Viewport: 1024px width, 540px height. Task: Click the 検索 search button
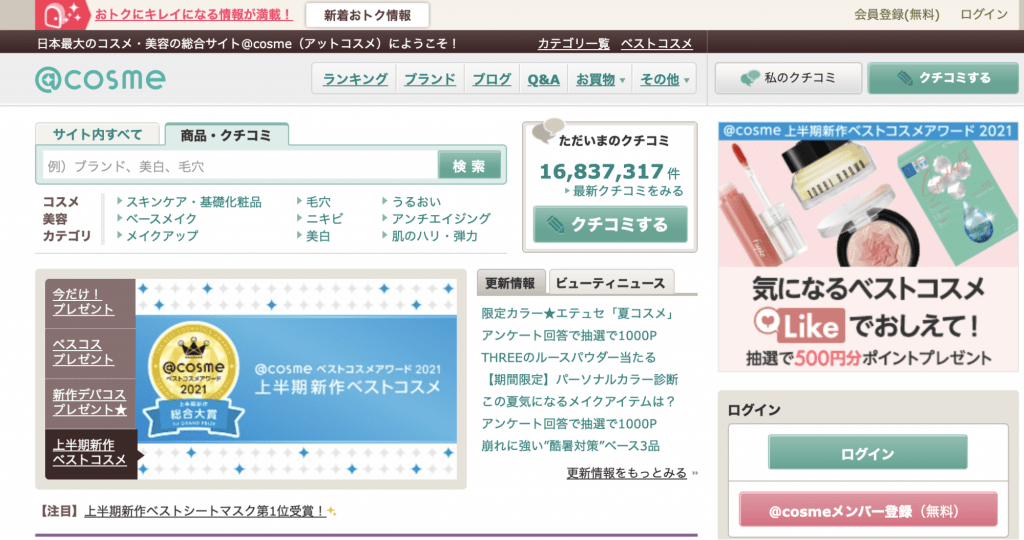tap(469, 166)
